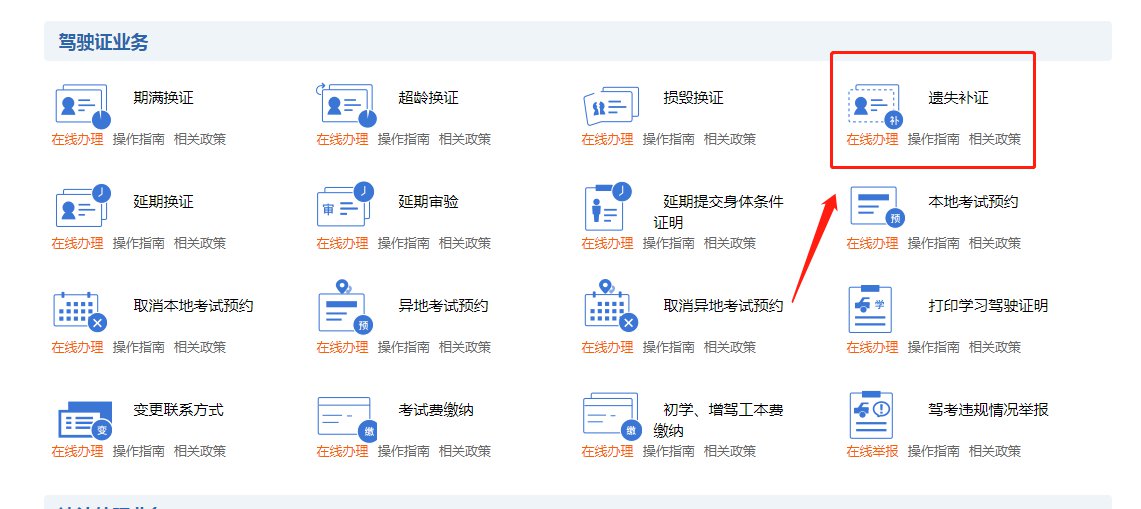Open 相关政策 under 损毁换证
This screenshot has height=509, width=1141.
coord(730,139)
